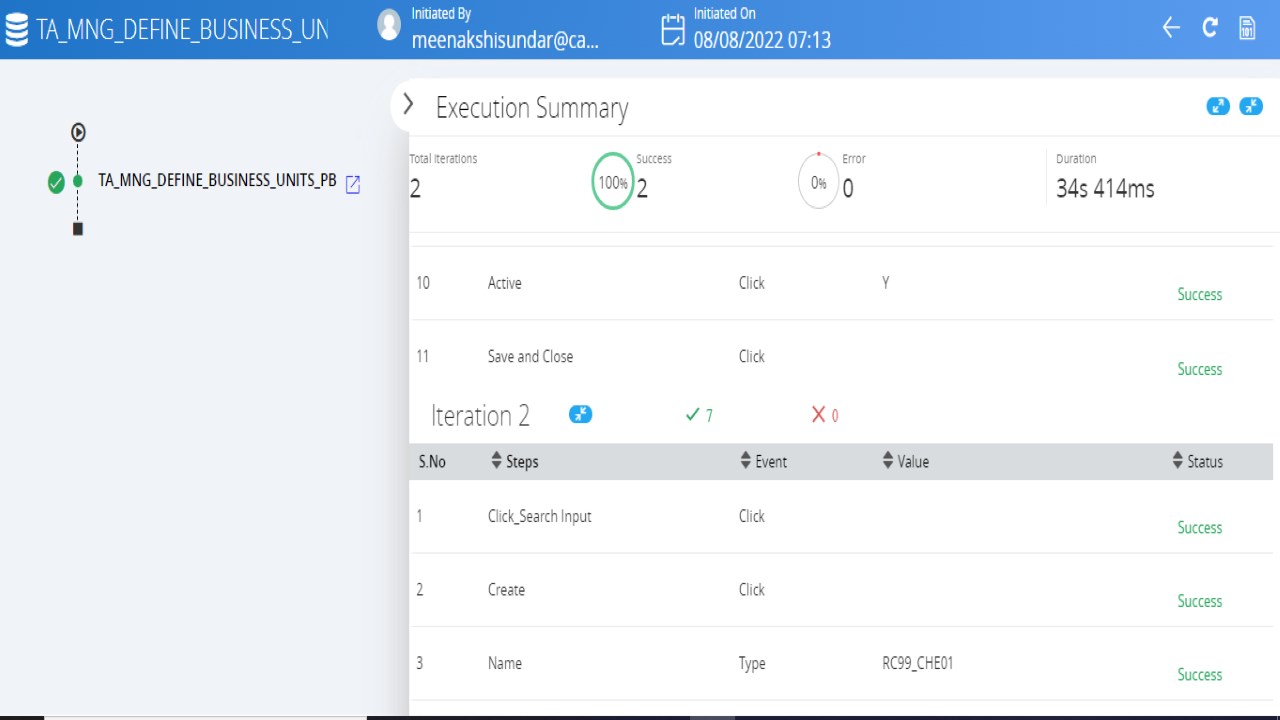Click the refresh icon in header
1280x720 pixels.
1210,28
